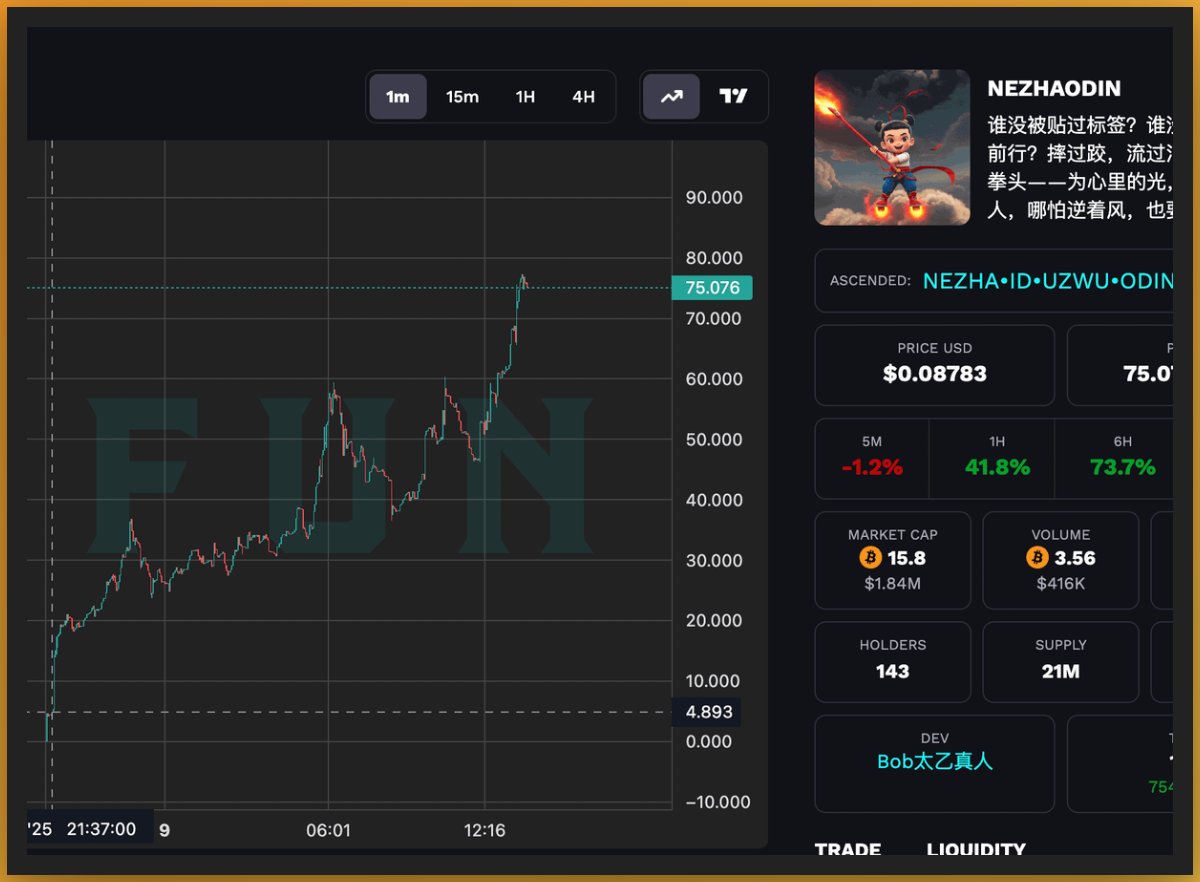Click the 5M change -1.2% value
The image size is (1200, 882).
[872, 467]
